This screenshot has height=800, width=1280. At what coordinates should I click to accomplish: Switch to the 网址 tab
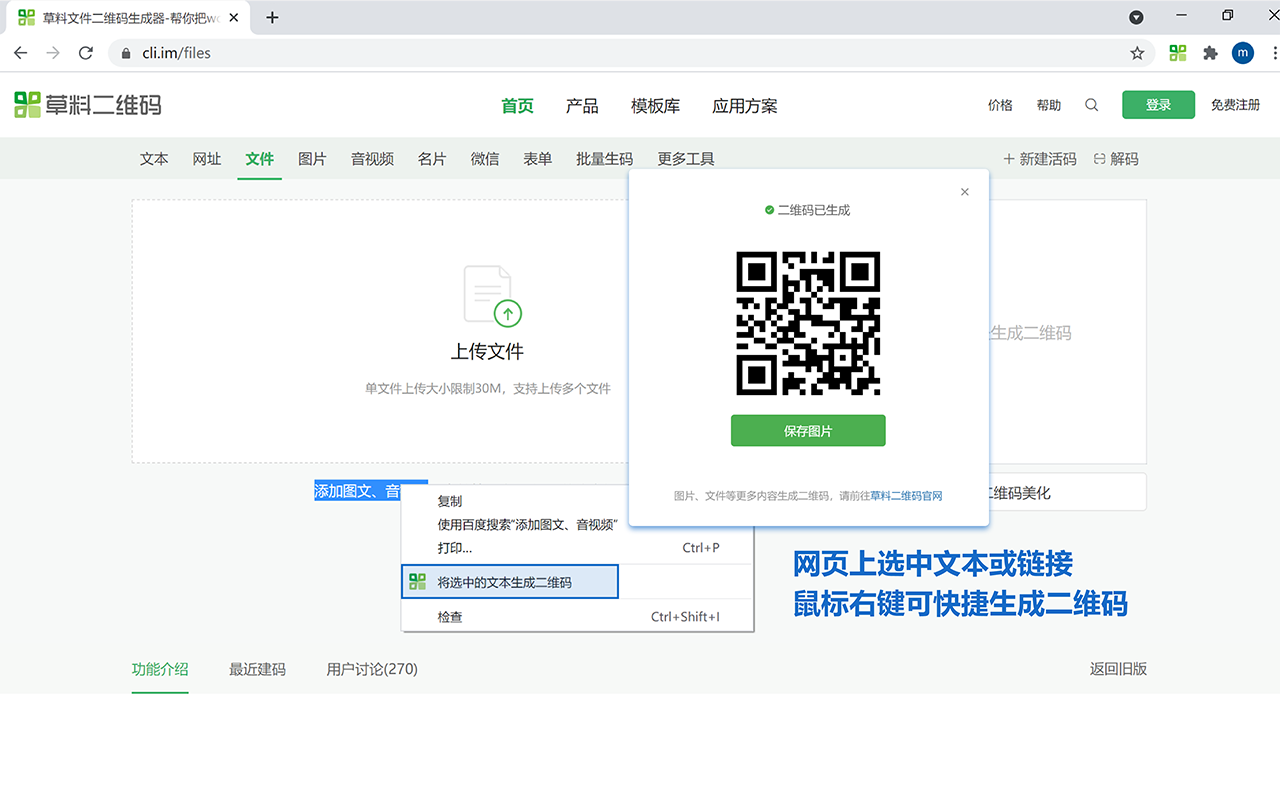[x=206, y=158]
